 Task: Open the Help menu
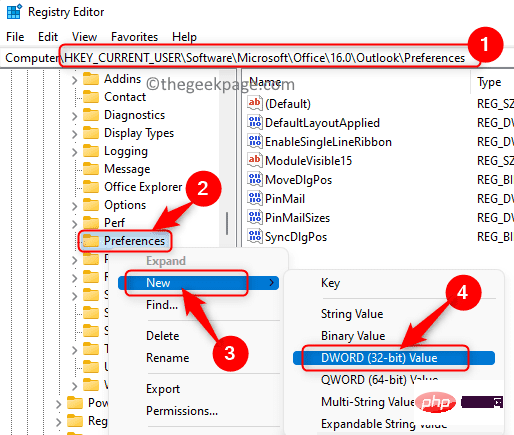pyautogui.click(x=184, y=37)
